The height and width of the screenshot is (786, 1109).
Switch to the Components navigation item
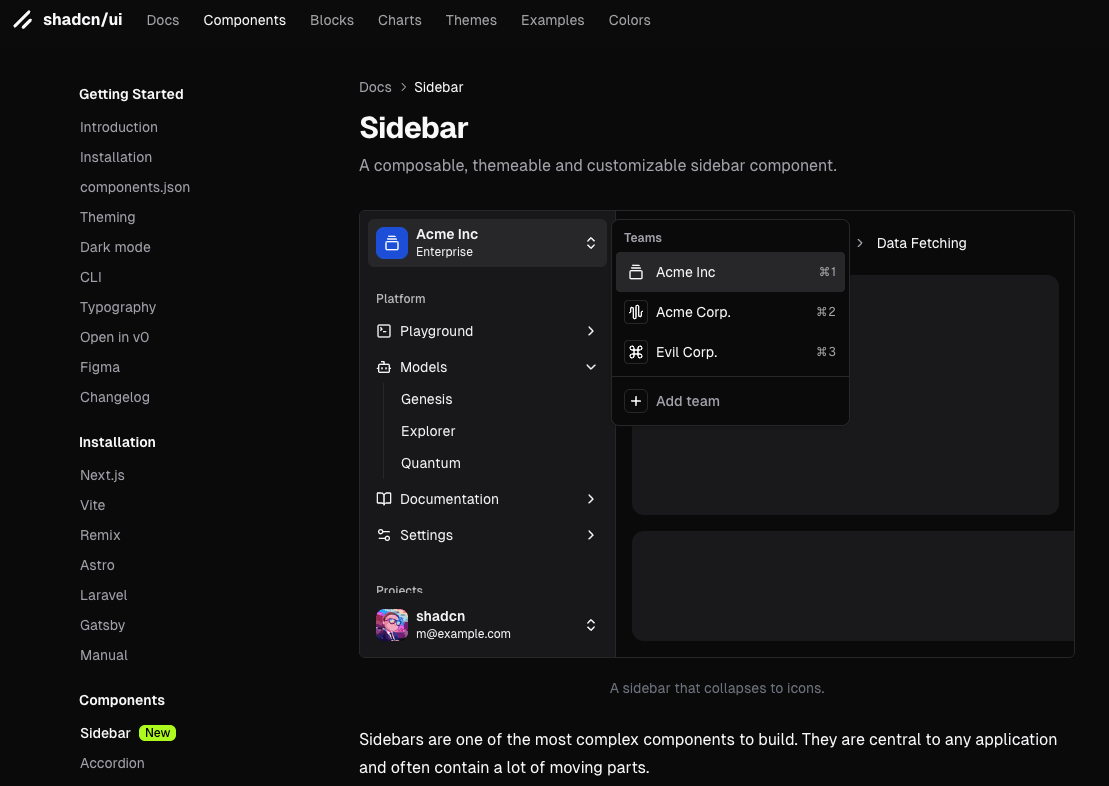coord(244,20)
